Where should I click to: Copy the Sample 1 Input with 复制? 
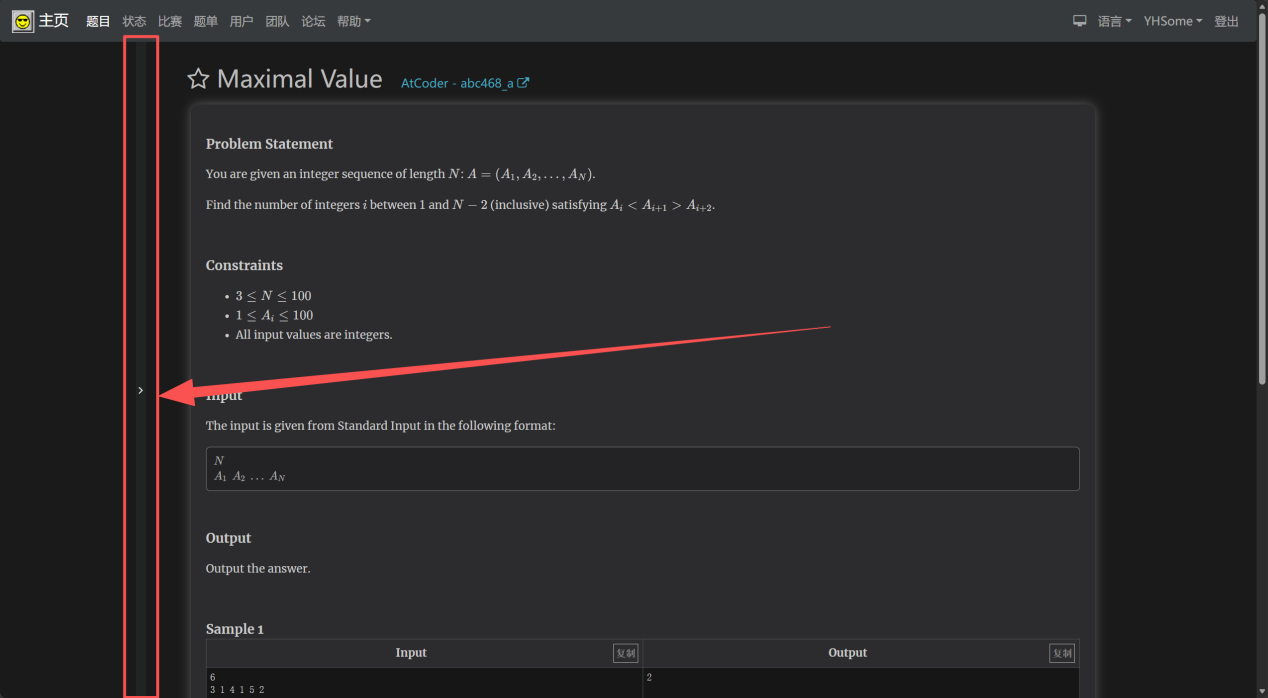(626, 653)
